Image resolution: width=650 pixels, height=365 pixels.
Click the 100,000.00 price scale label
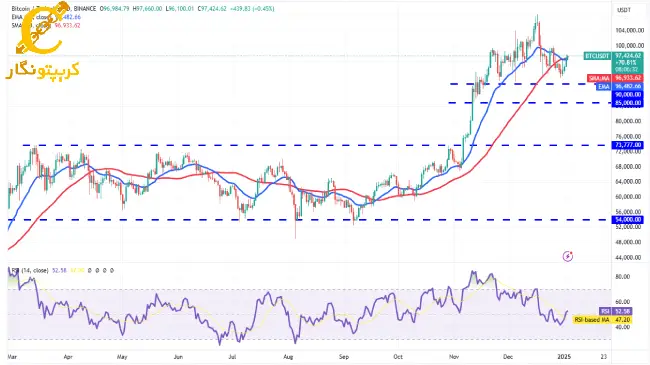[x=629, y=46]
